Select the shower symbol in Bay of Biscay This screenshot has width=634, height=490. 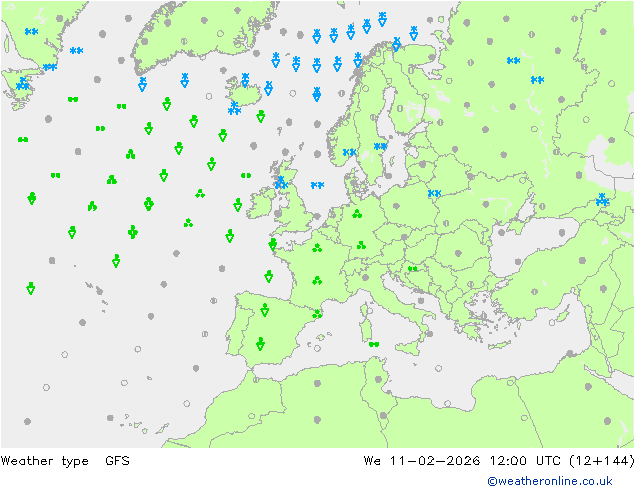click(x=268, y=277)
